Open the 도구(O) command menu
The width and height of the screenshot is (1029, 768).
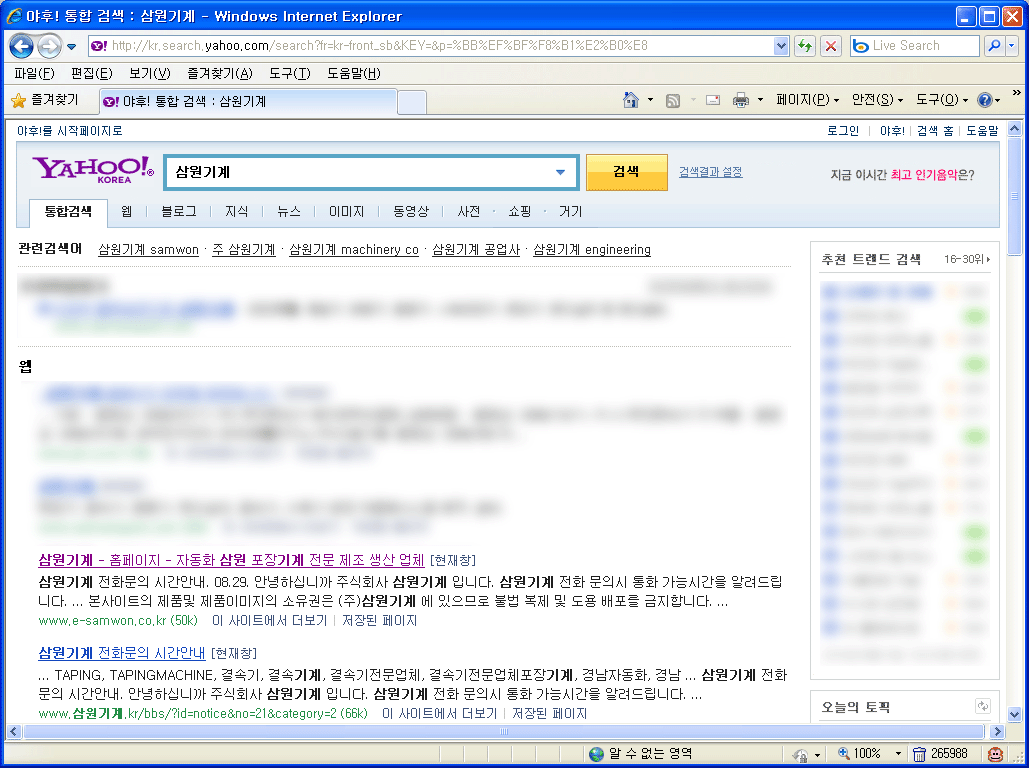942,100
